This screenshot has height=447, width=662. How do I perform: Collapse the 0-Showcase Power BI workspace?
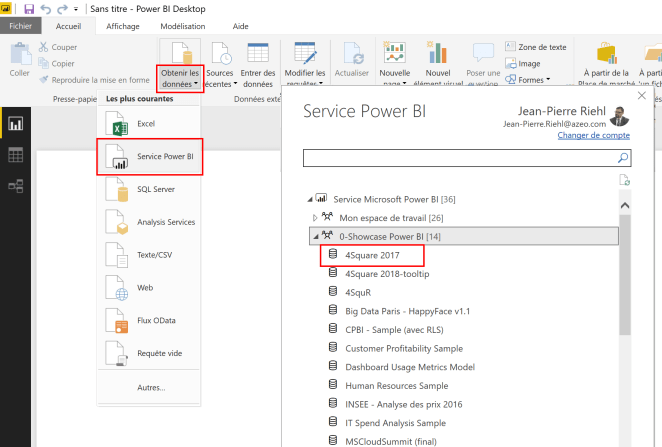point(315,236)
